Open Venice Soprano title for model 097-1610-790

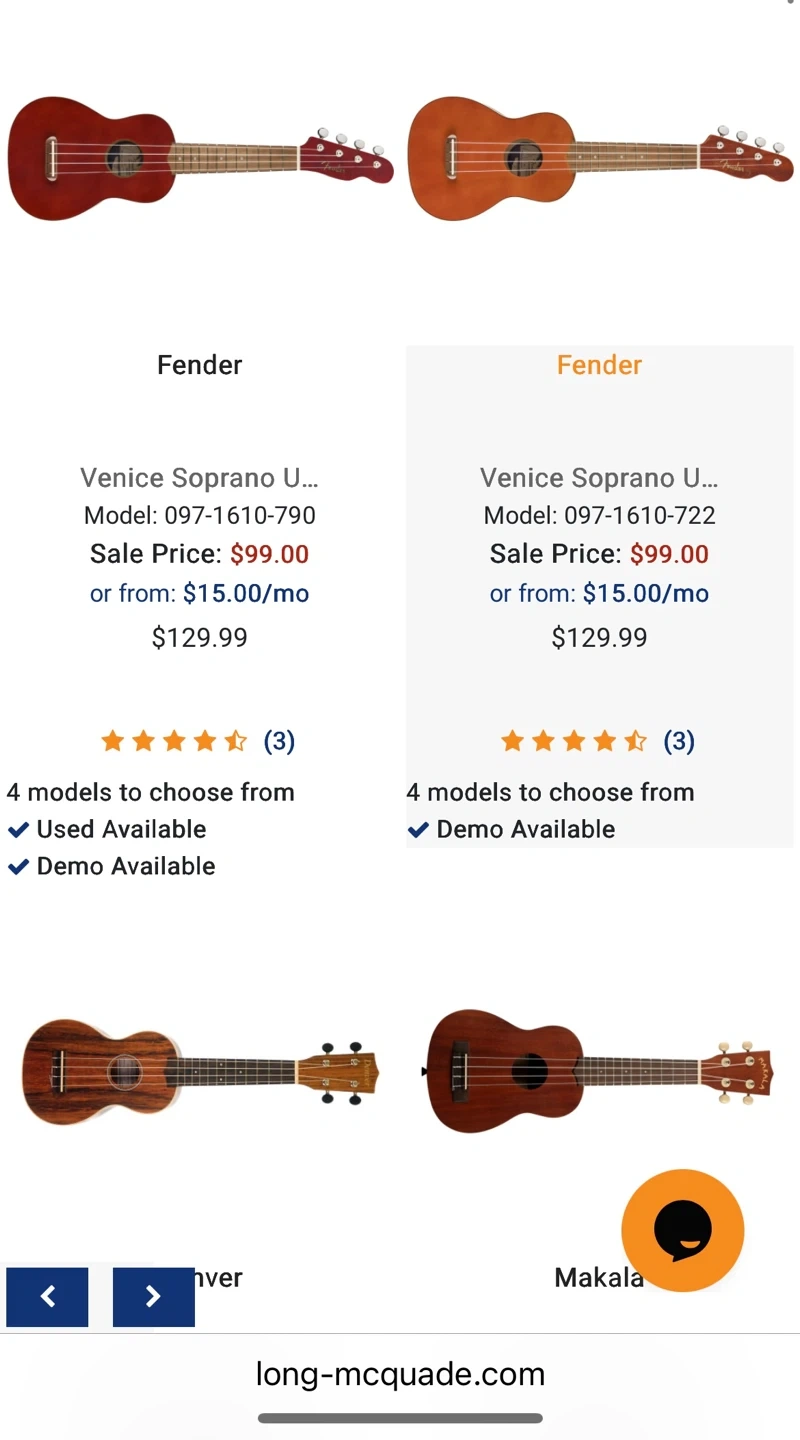click(199, 478)
